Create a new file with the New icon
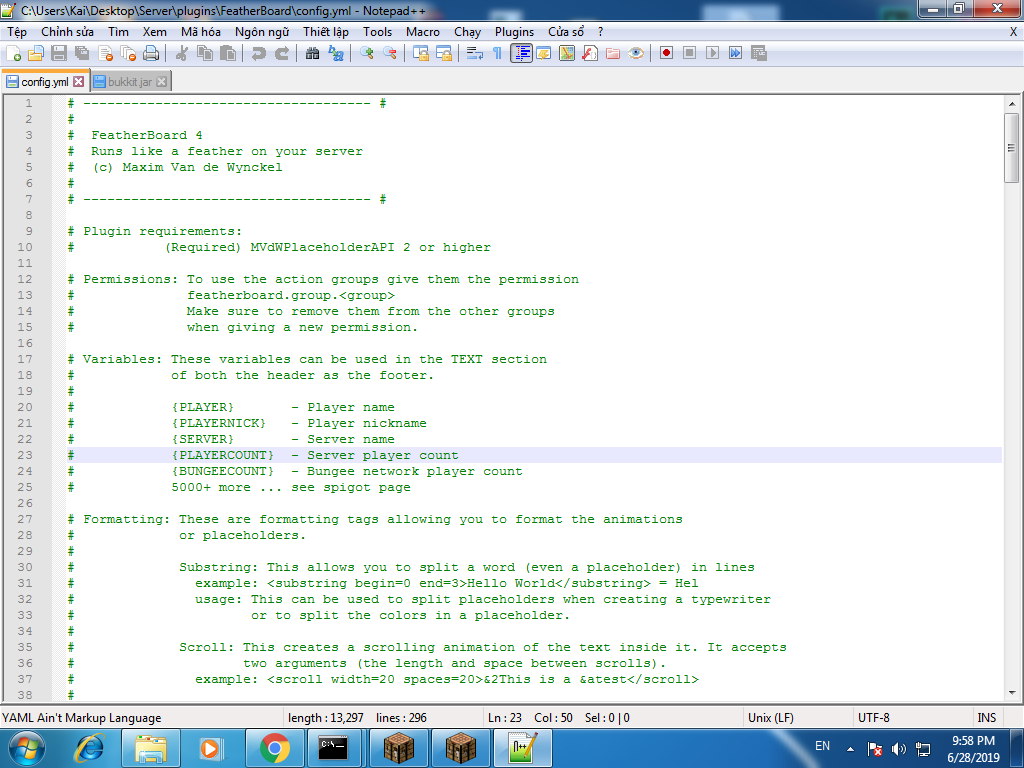 [13, 54]
